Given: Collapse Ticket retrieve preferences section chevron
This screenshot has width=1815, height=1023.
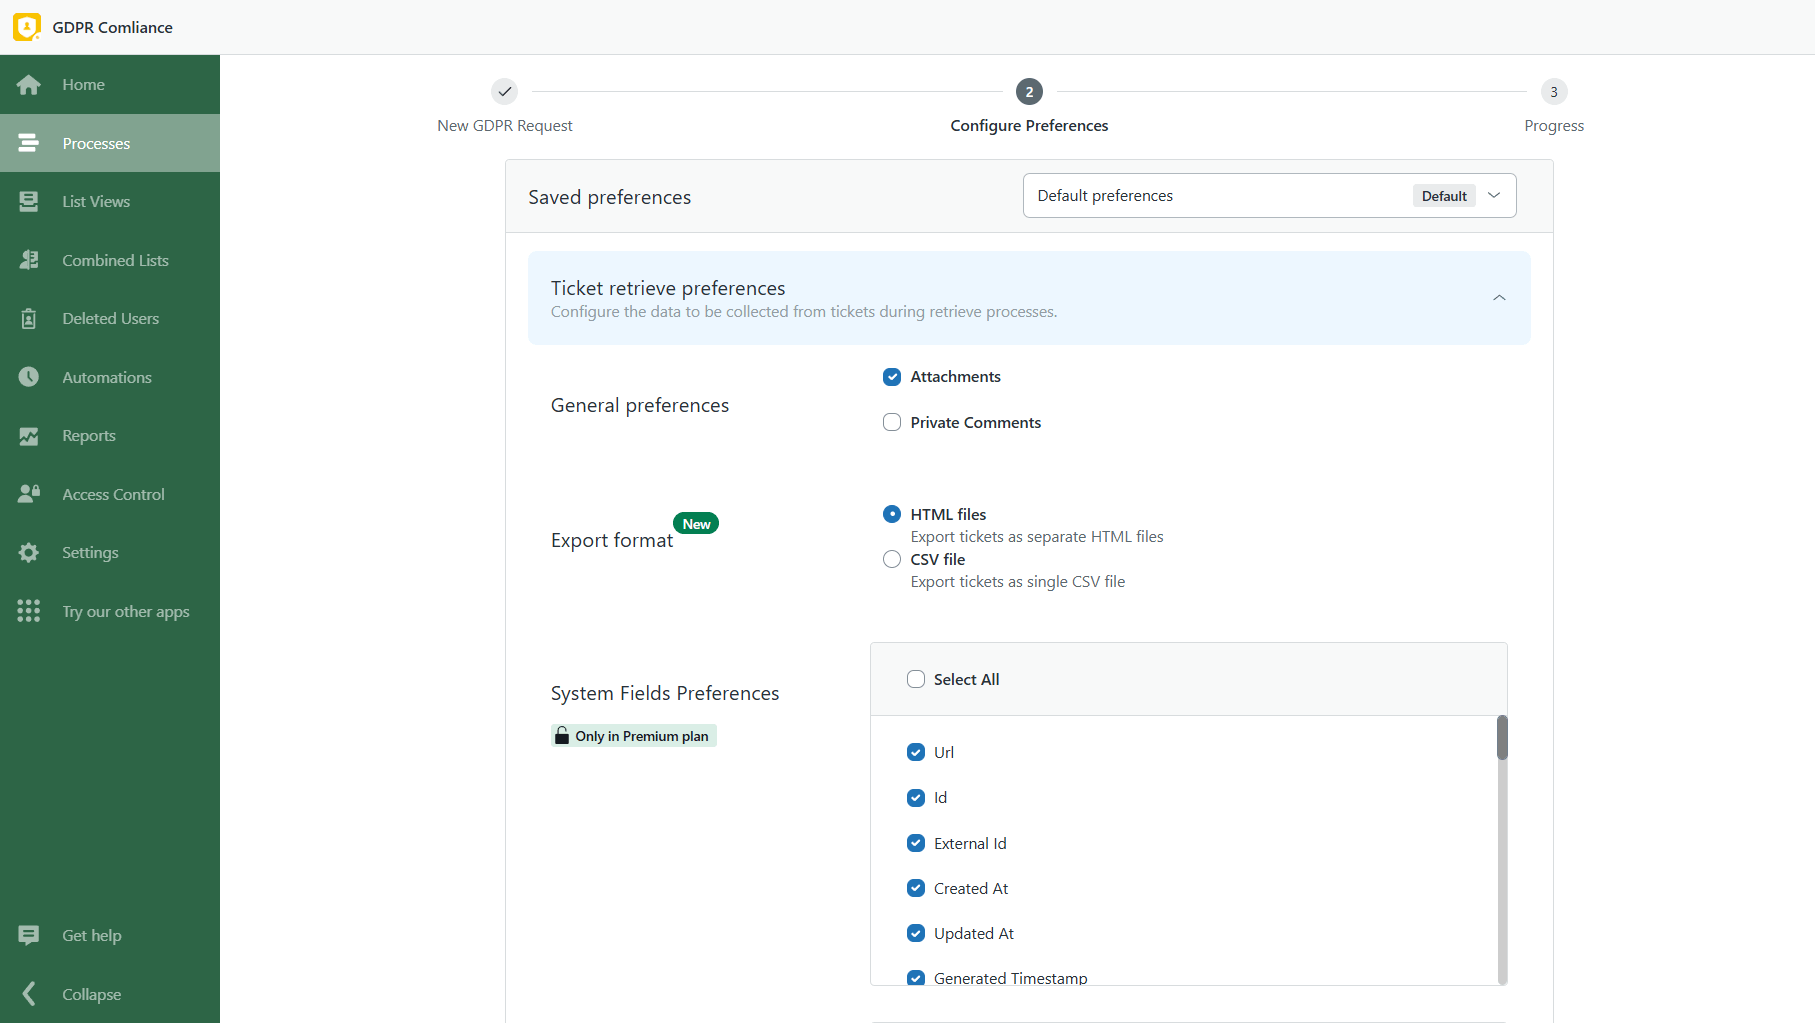Looking at the screenshot, I should click(1499, 298).
